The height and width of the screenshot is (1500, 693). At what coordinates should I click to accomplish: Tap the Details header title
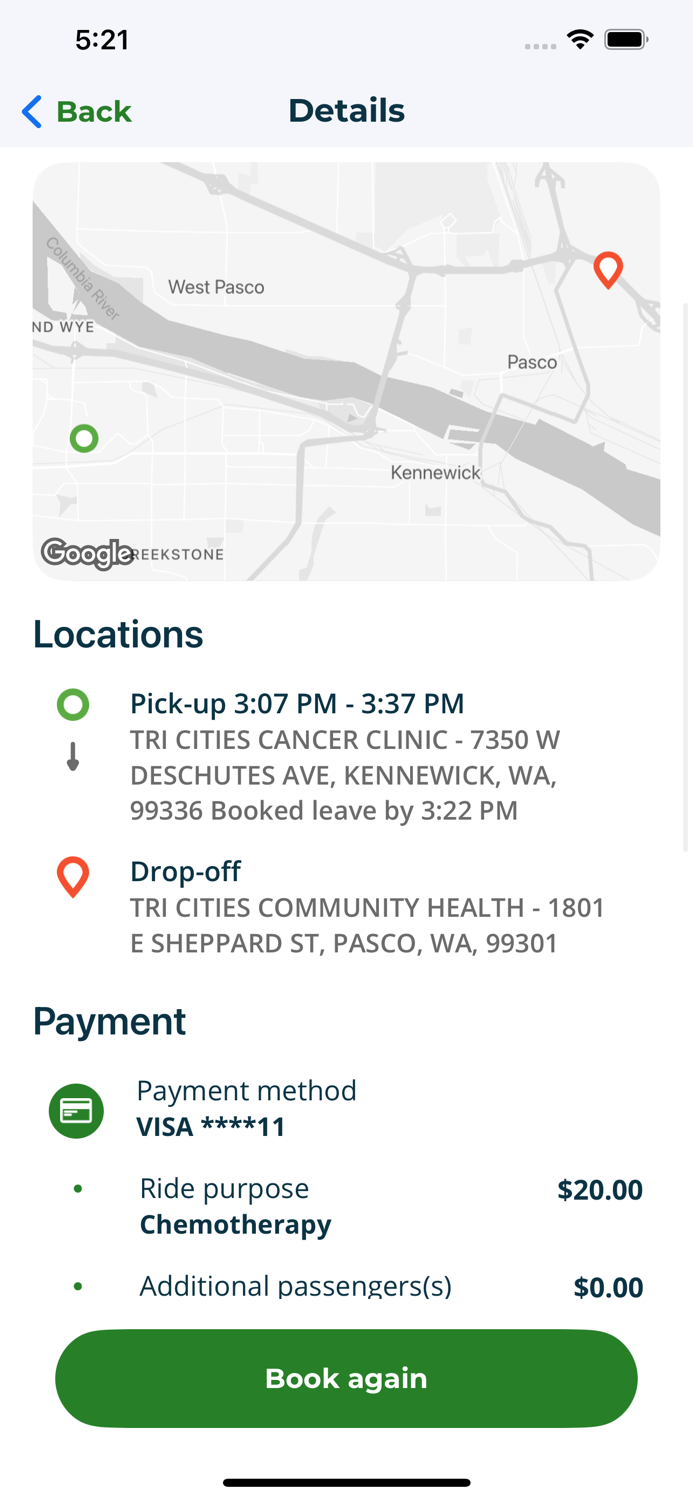tap(346, 111)
